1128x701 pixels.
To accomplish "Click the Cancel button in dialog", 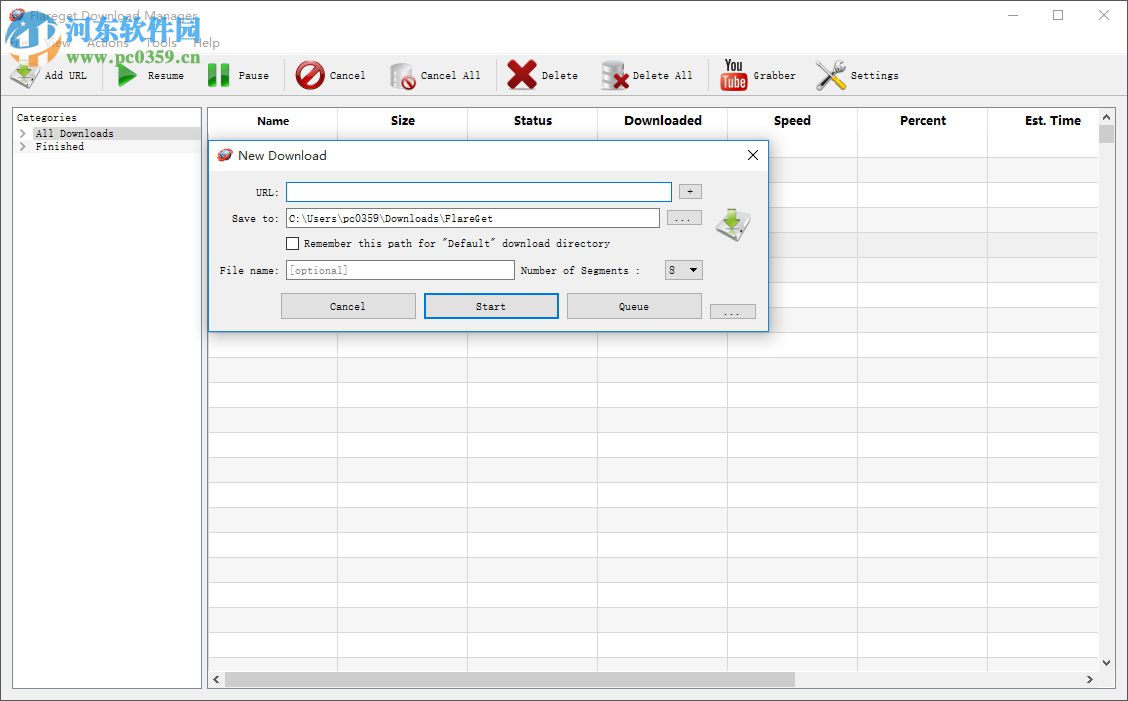I will point(348,306).
